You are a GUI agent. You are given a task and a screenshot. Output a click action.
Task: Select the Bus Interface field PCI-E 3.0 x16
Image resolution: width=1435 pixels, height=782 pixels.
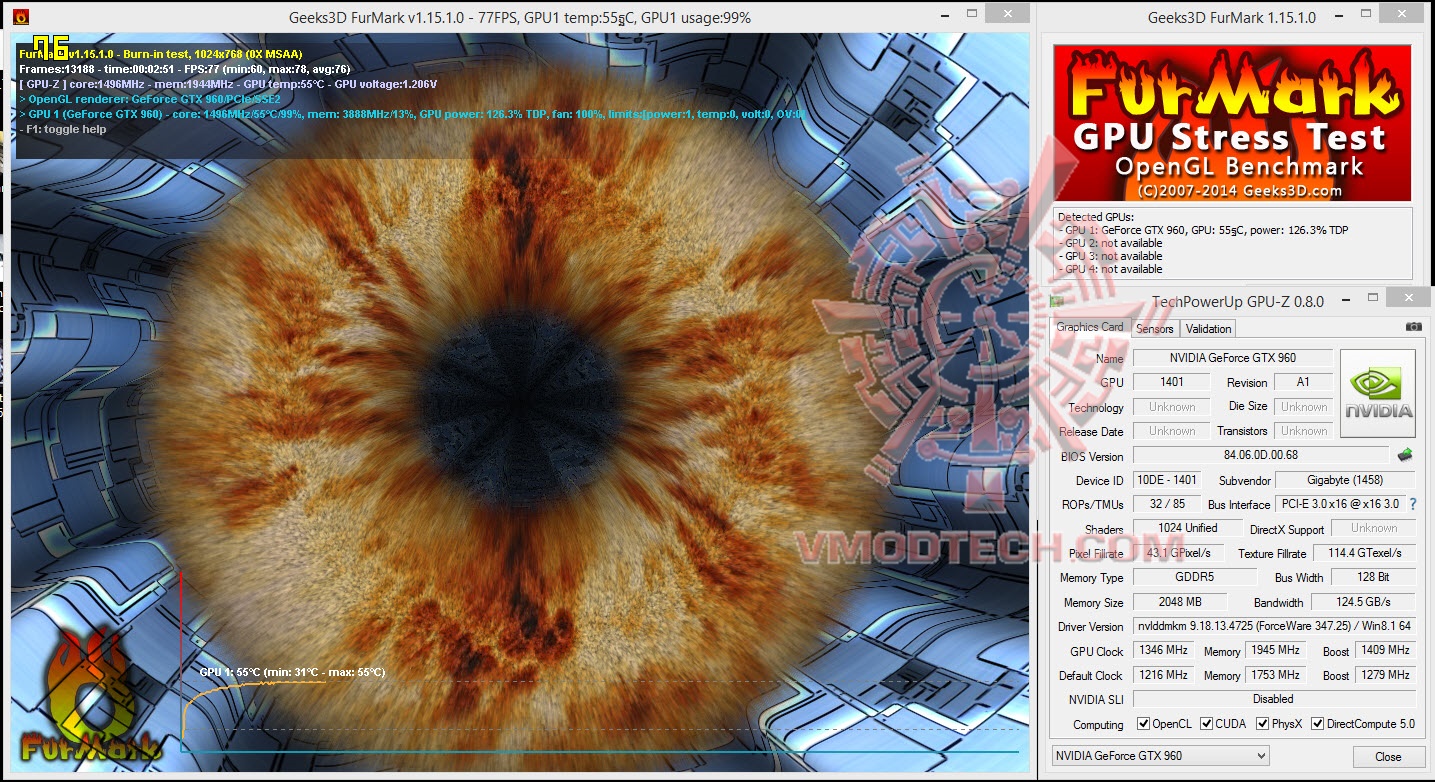click(1339, 504)
